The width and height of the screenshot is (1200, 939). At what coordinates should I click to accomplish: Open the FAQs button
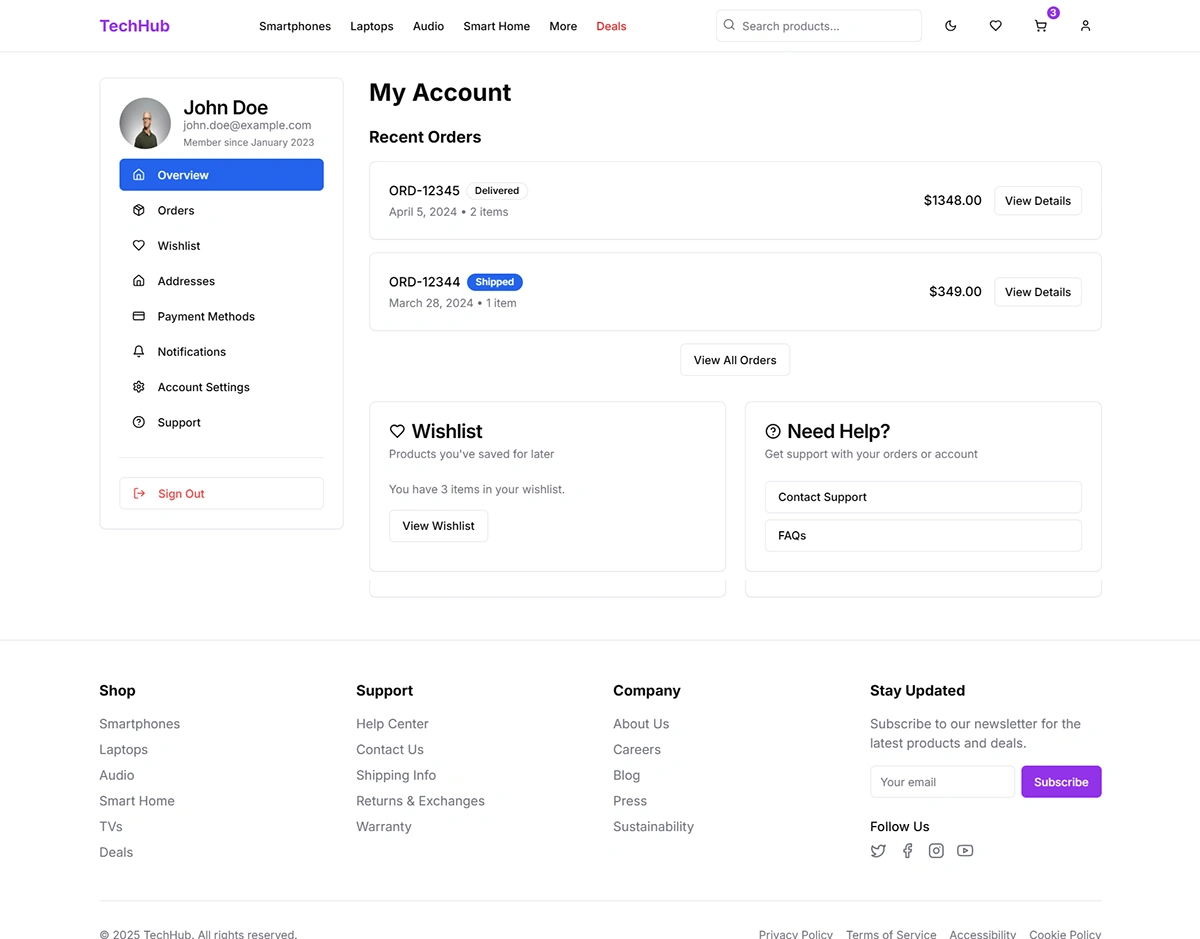click(x=923, y=535)
